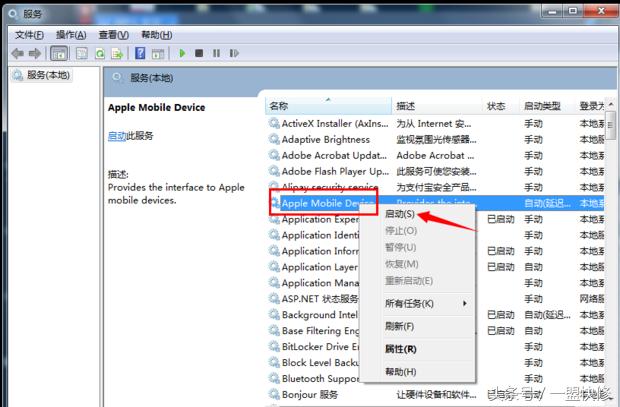This screenshot has width=620, height=407.
Task: Choose 属性(R) in the context menu
Action: [x=401, y=349]
